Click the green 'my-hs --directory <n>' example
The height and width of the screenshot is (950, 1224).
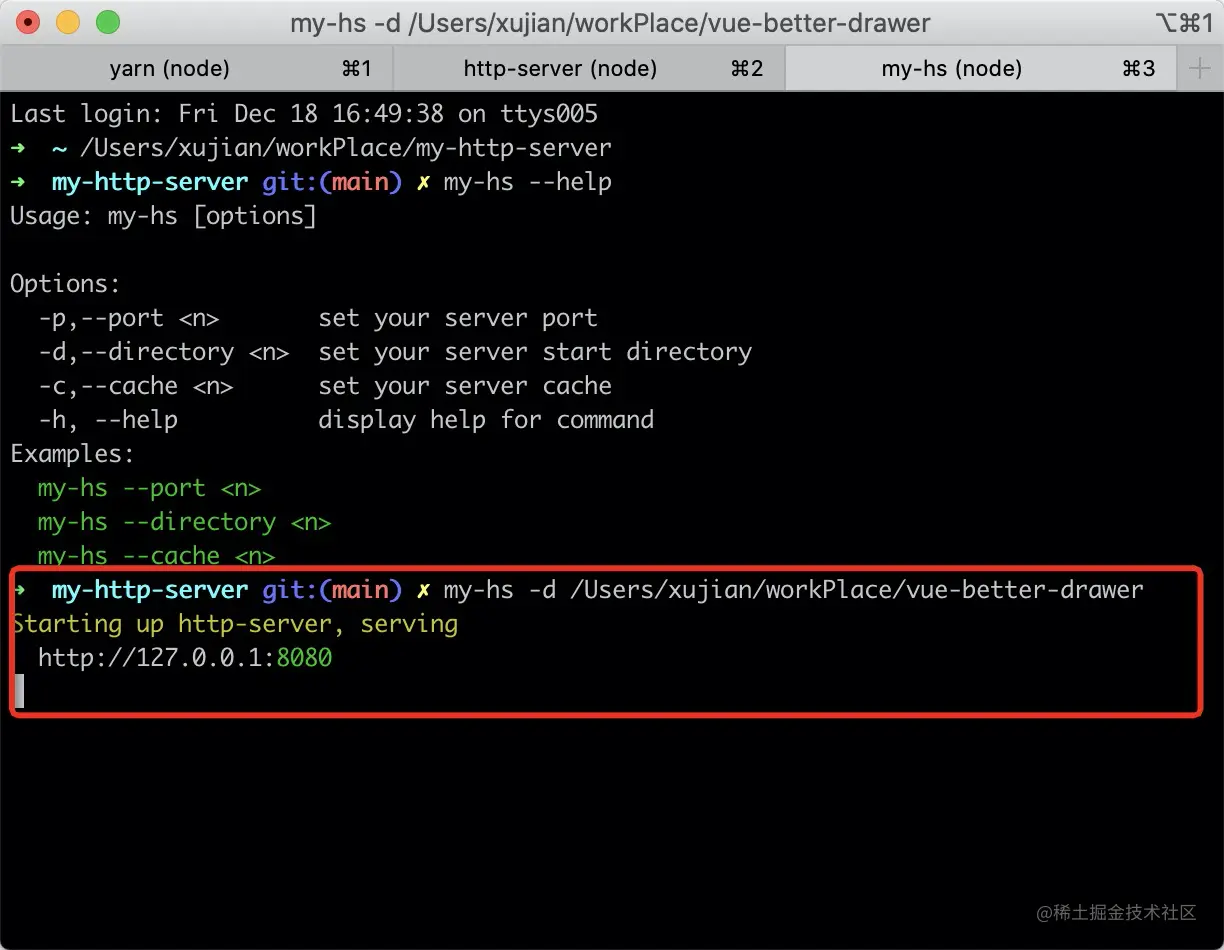(185, 522)
